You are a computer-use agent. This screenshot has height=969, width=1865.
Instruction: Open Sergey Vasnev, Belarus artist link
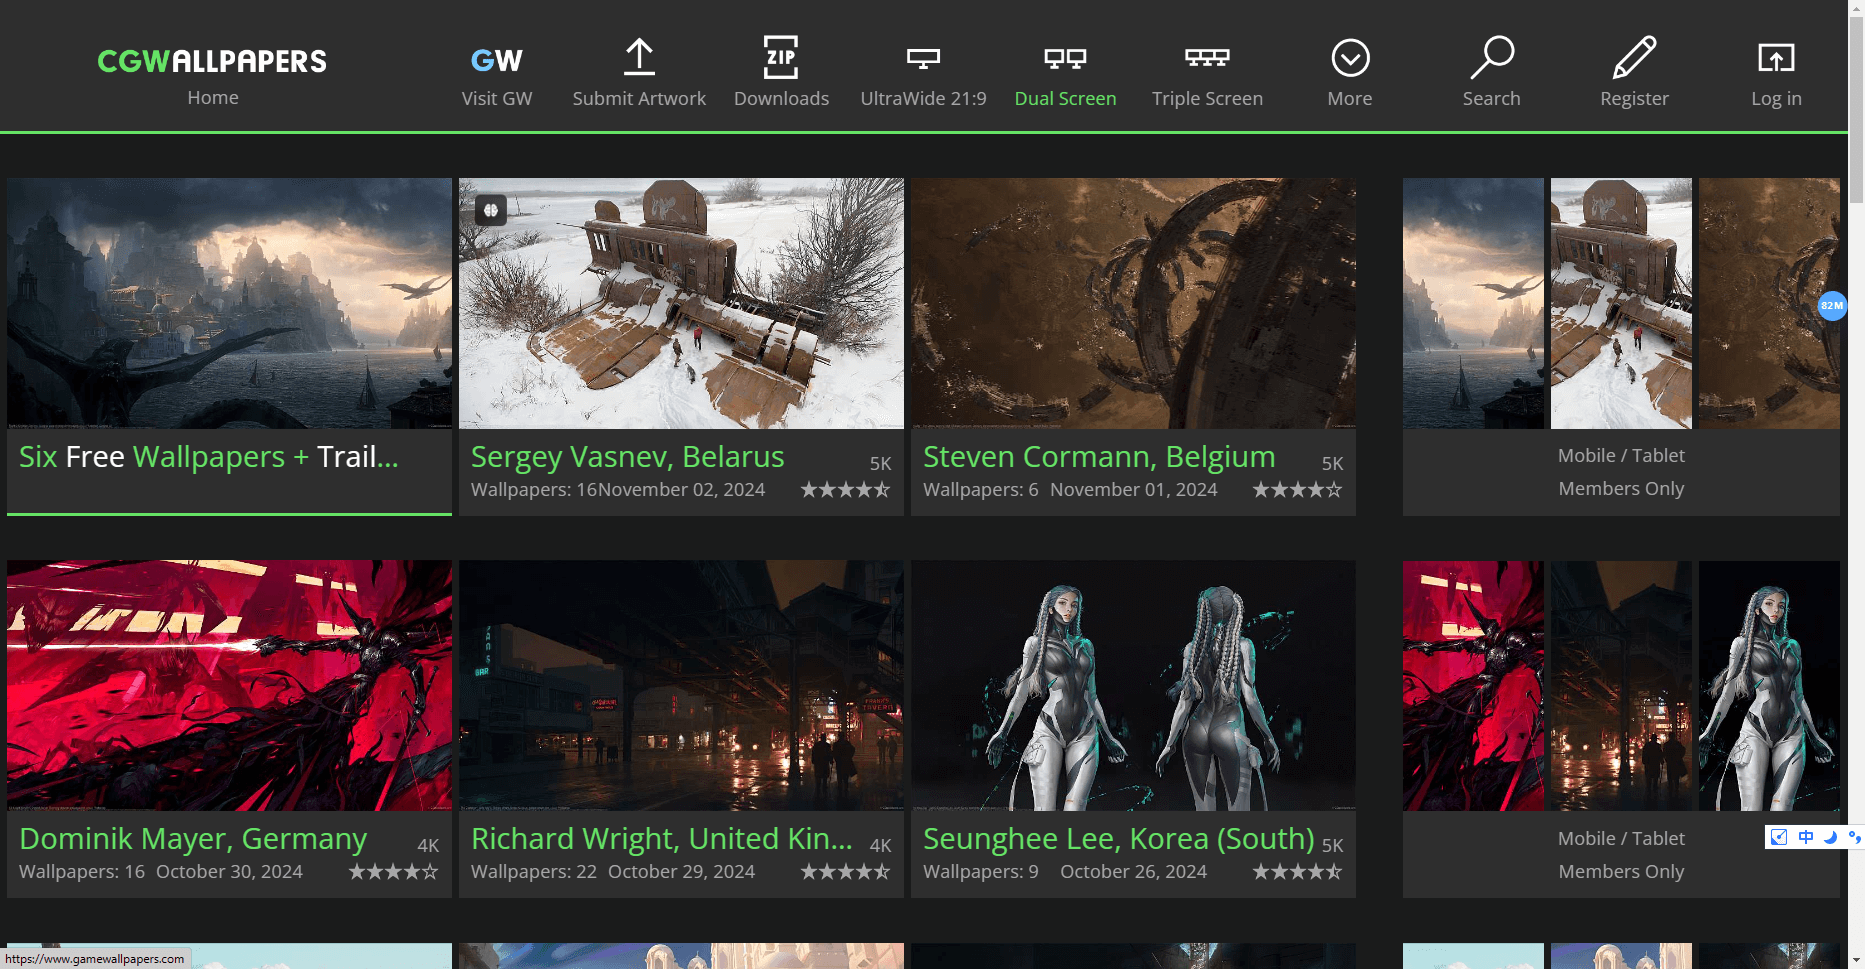(627, 457)
